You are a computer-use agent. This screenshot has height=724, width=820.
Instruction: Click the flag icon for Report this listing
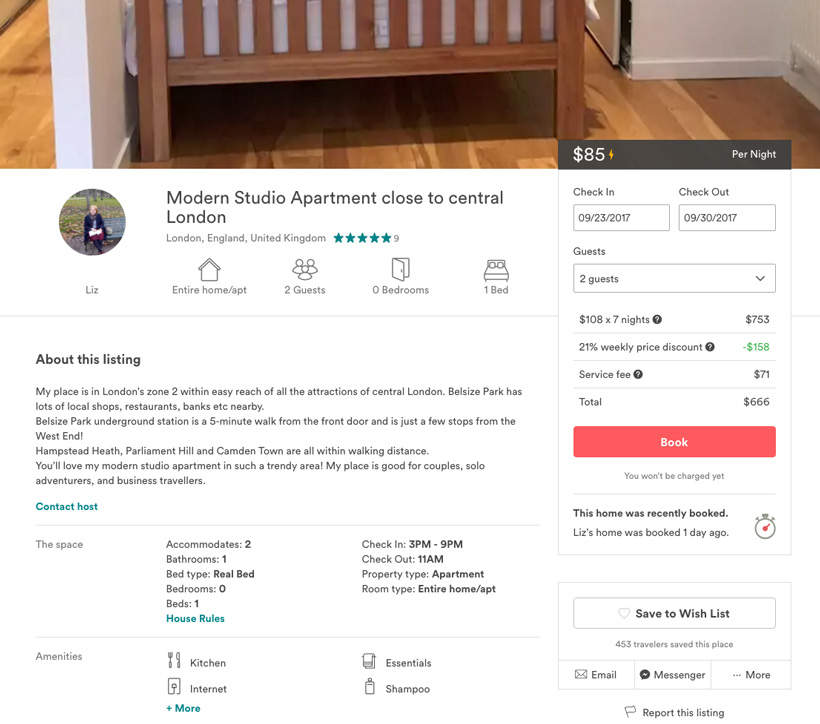click(x=630, y=712)
